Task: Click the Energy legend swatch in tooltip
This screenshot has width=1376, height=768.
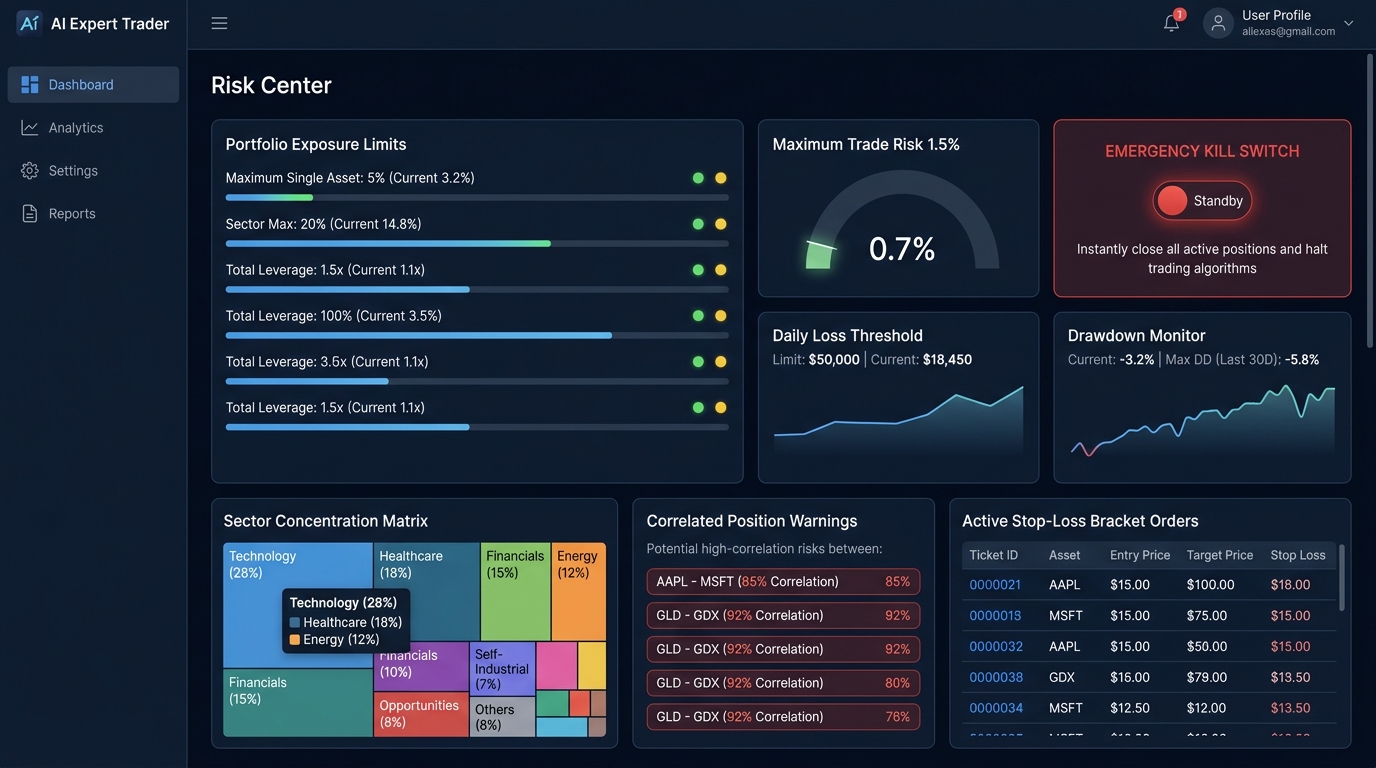Action: [x=295, y=640]
